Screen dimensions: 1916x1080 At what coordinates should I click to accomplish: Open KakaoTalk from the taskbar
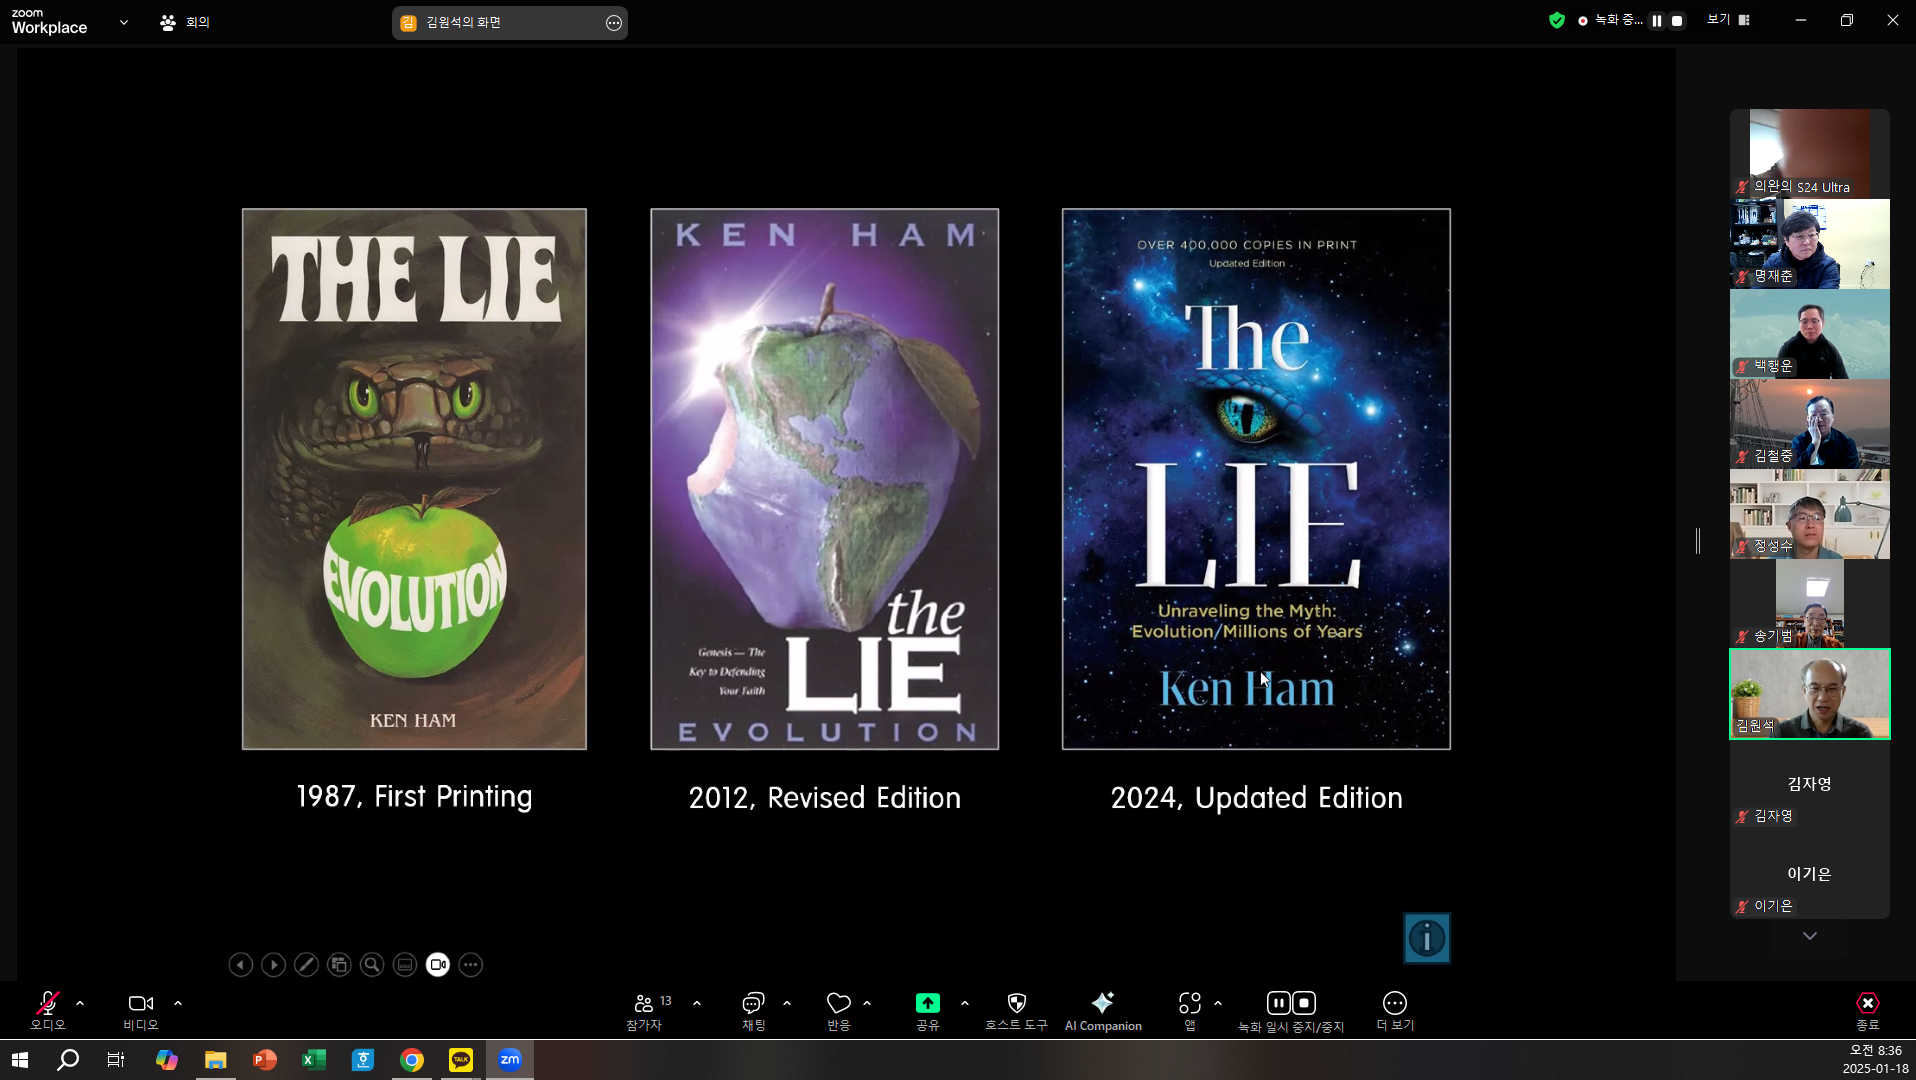click(461, 1060)
